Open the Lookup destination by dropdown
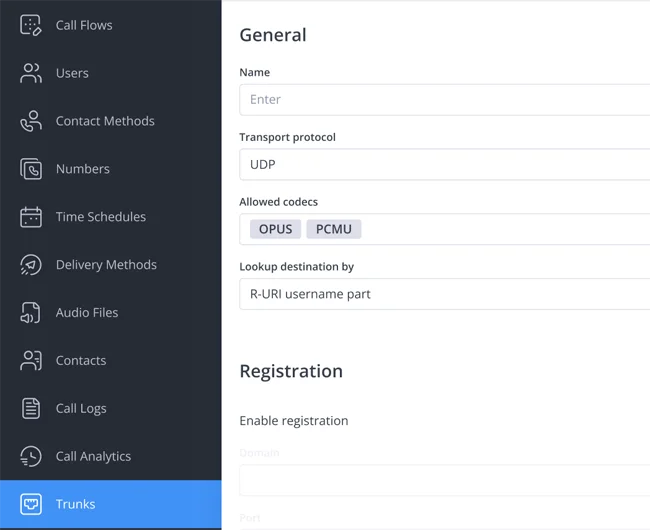This screenshot has width=650, height=530. click(x=444, y=294)
